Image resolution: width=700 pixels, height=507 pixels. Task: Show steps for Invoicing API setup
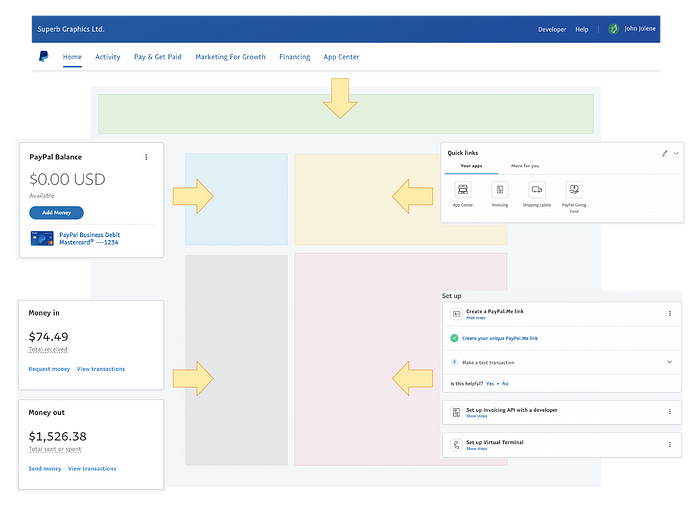coord(477,416)
